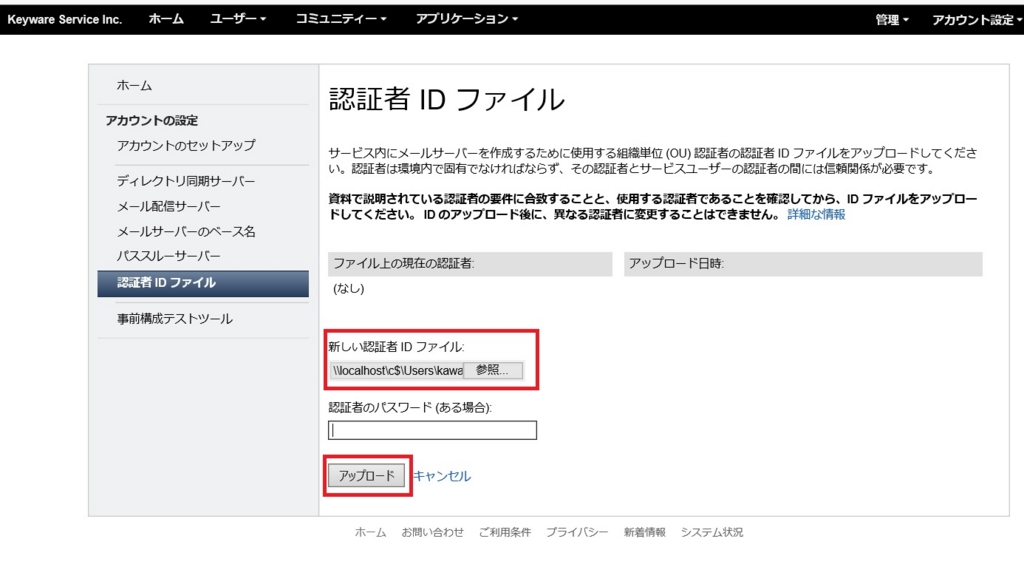
Task: Select メール配信サーバー in sidebar
Action: click(x=168, y=206)
